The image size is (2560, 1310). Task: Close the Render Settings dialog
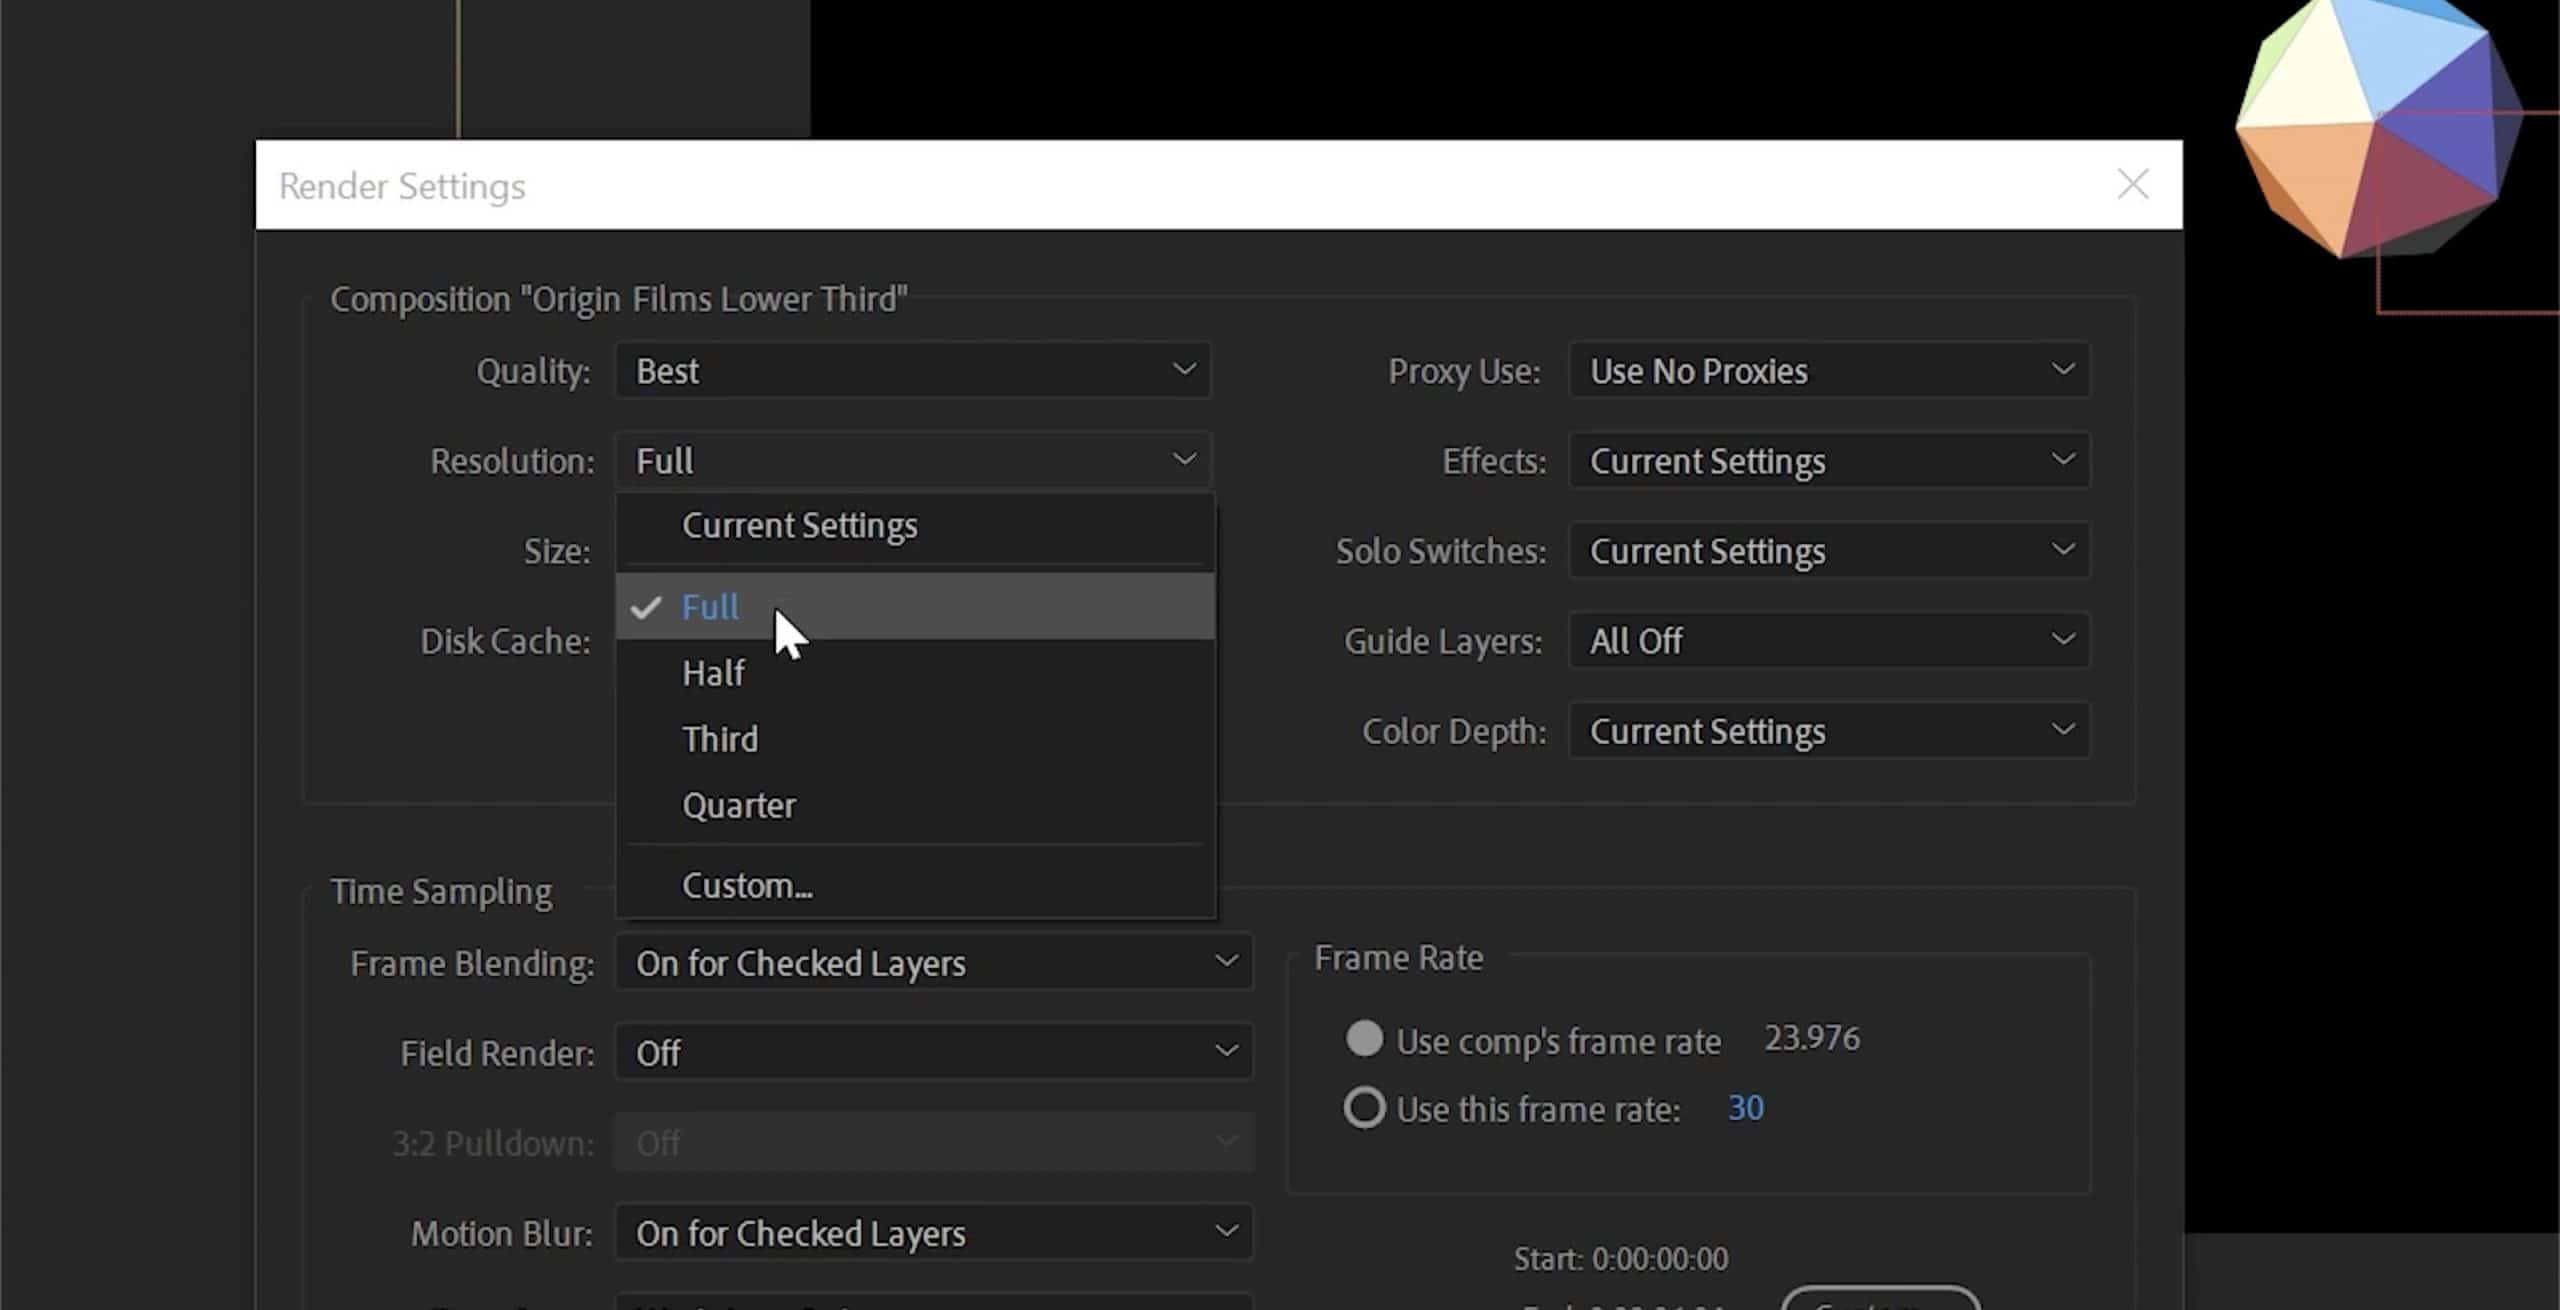(2132, 184)
